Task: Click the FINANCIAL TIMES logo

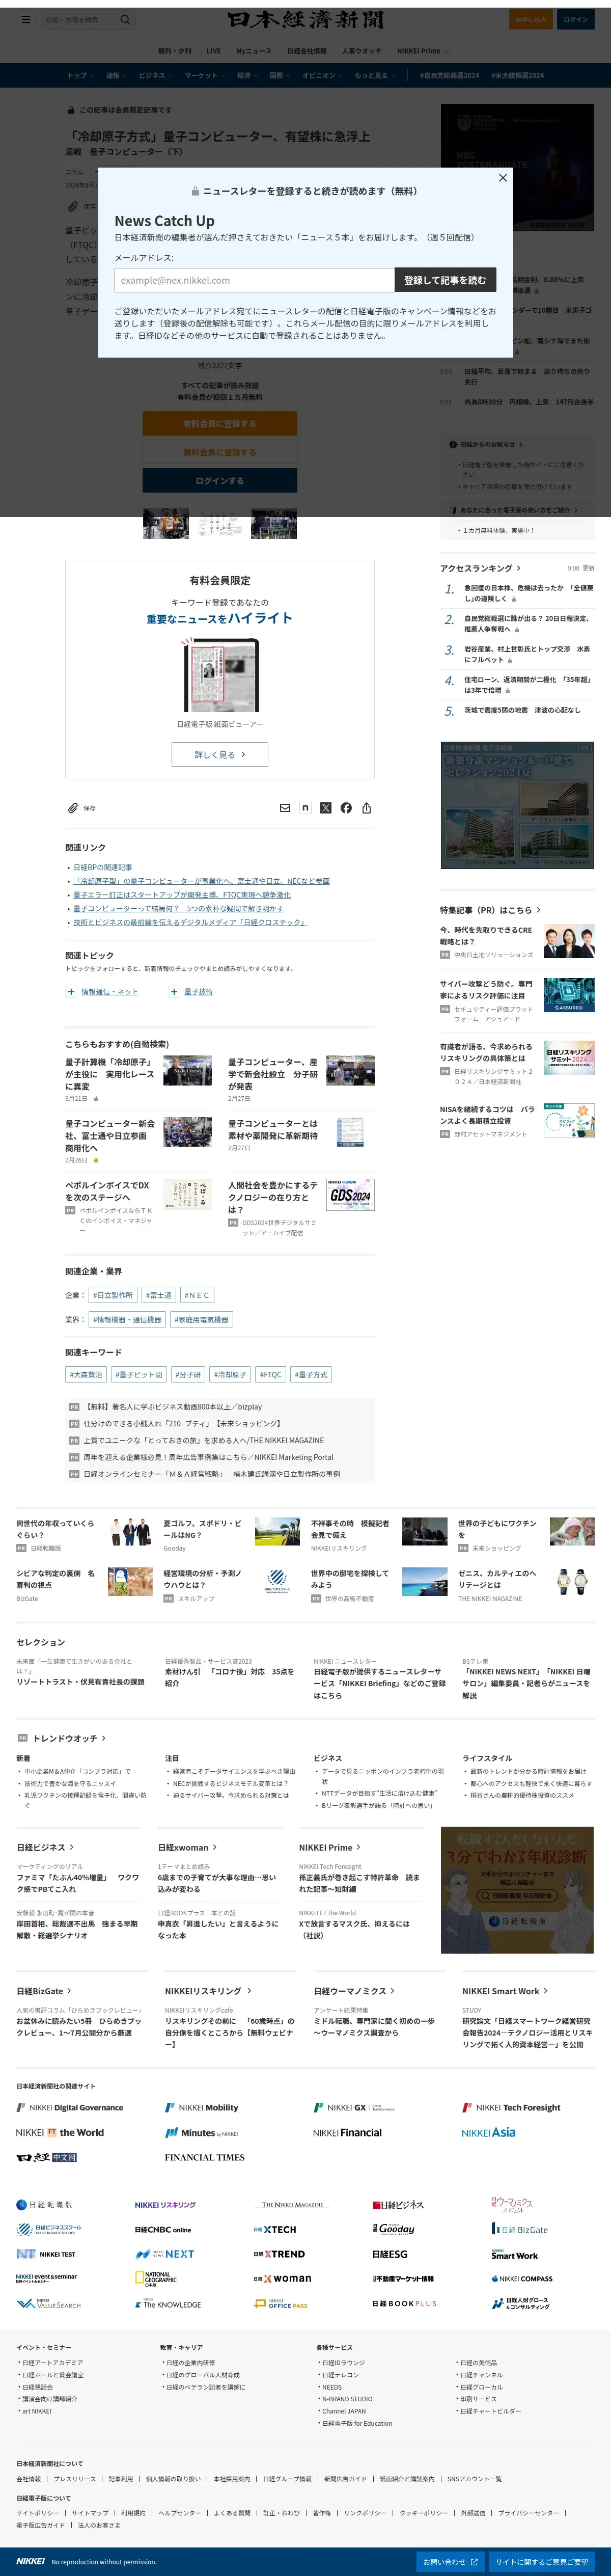Action: [x=204, y=2157]
